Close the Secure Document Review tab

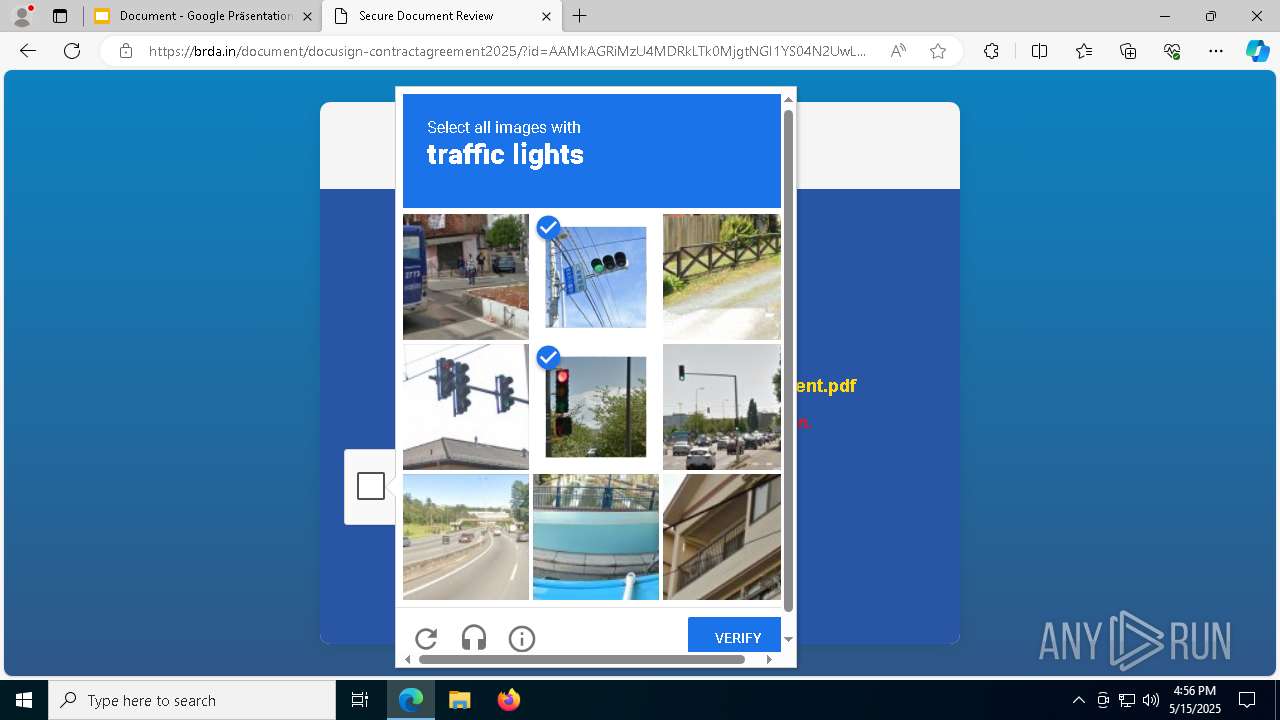(x=546, y=16)
